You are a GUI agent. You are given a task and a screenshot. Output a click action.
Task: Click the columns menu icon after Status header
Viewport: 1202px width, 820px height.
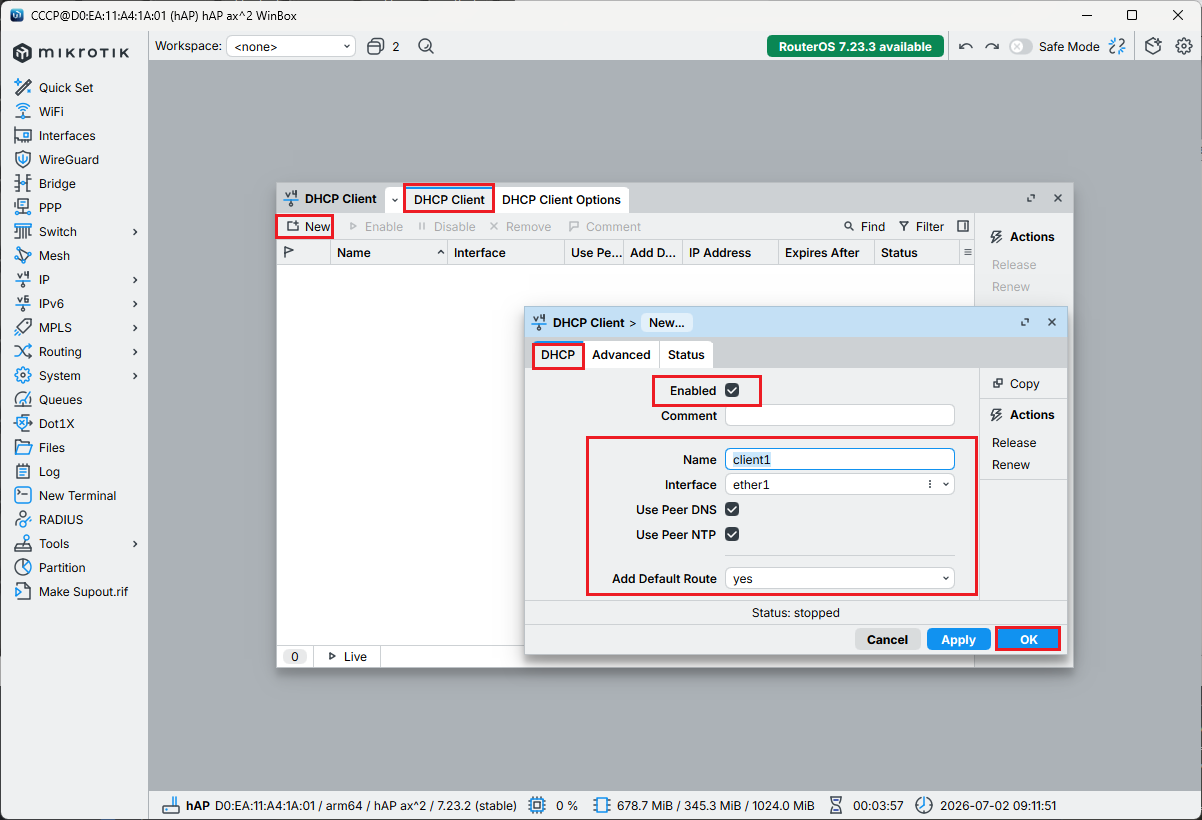point(967,253)
